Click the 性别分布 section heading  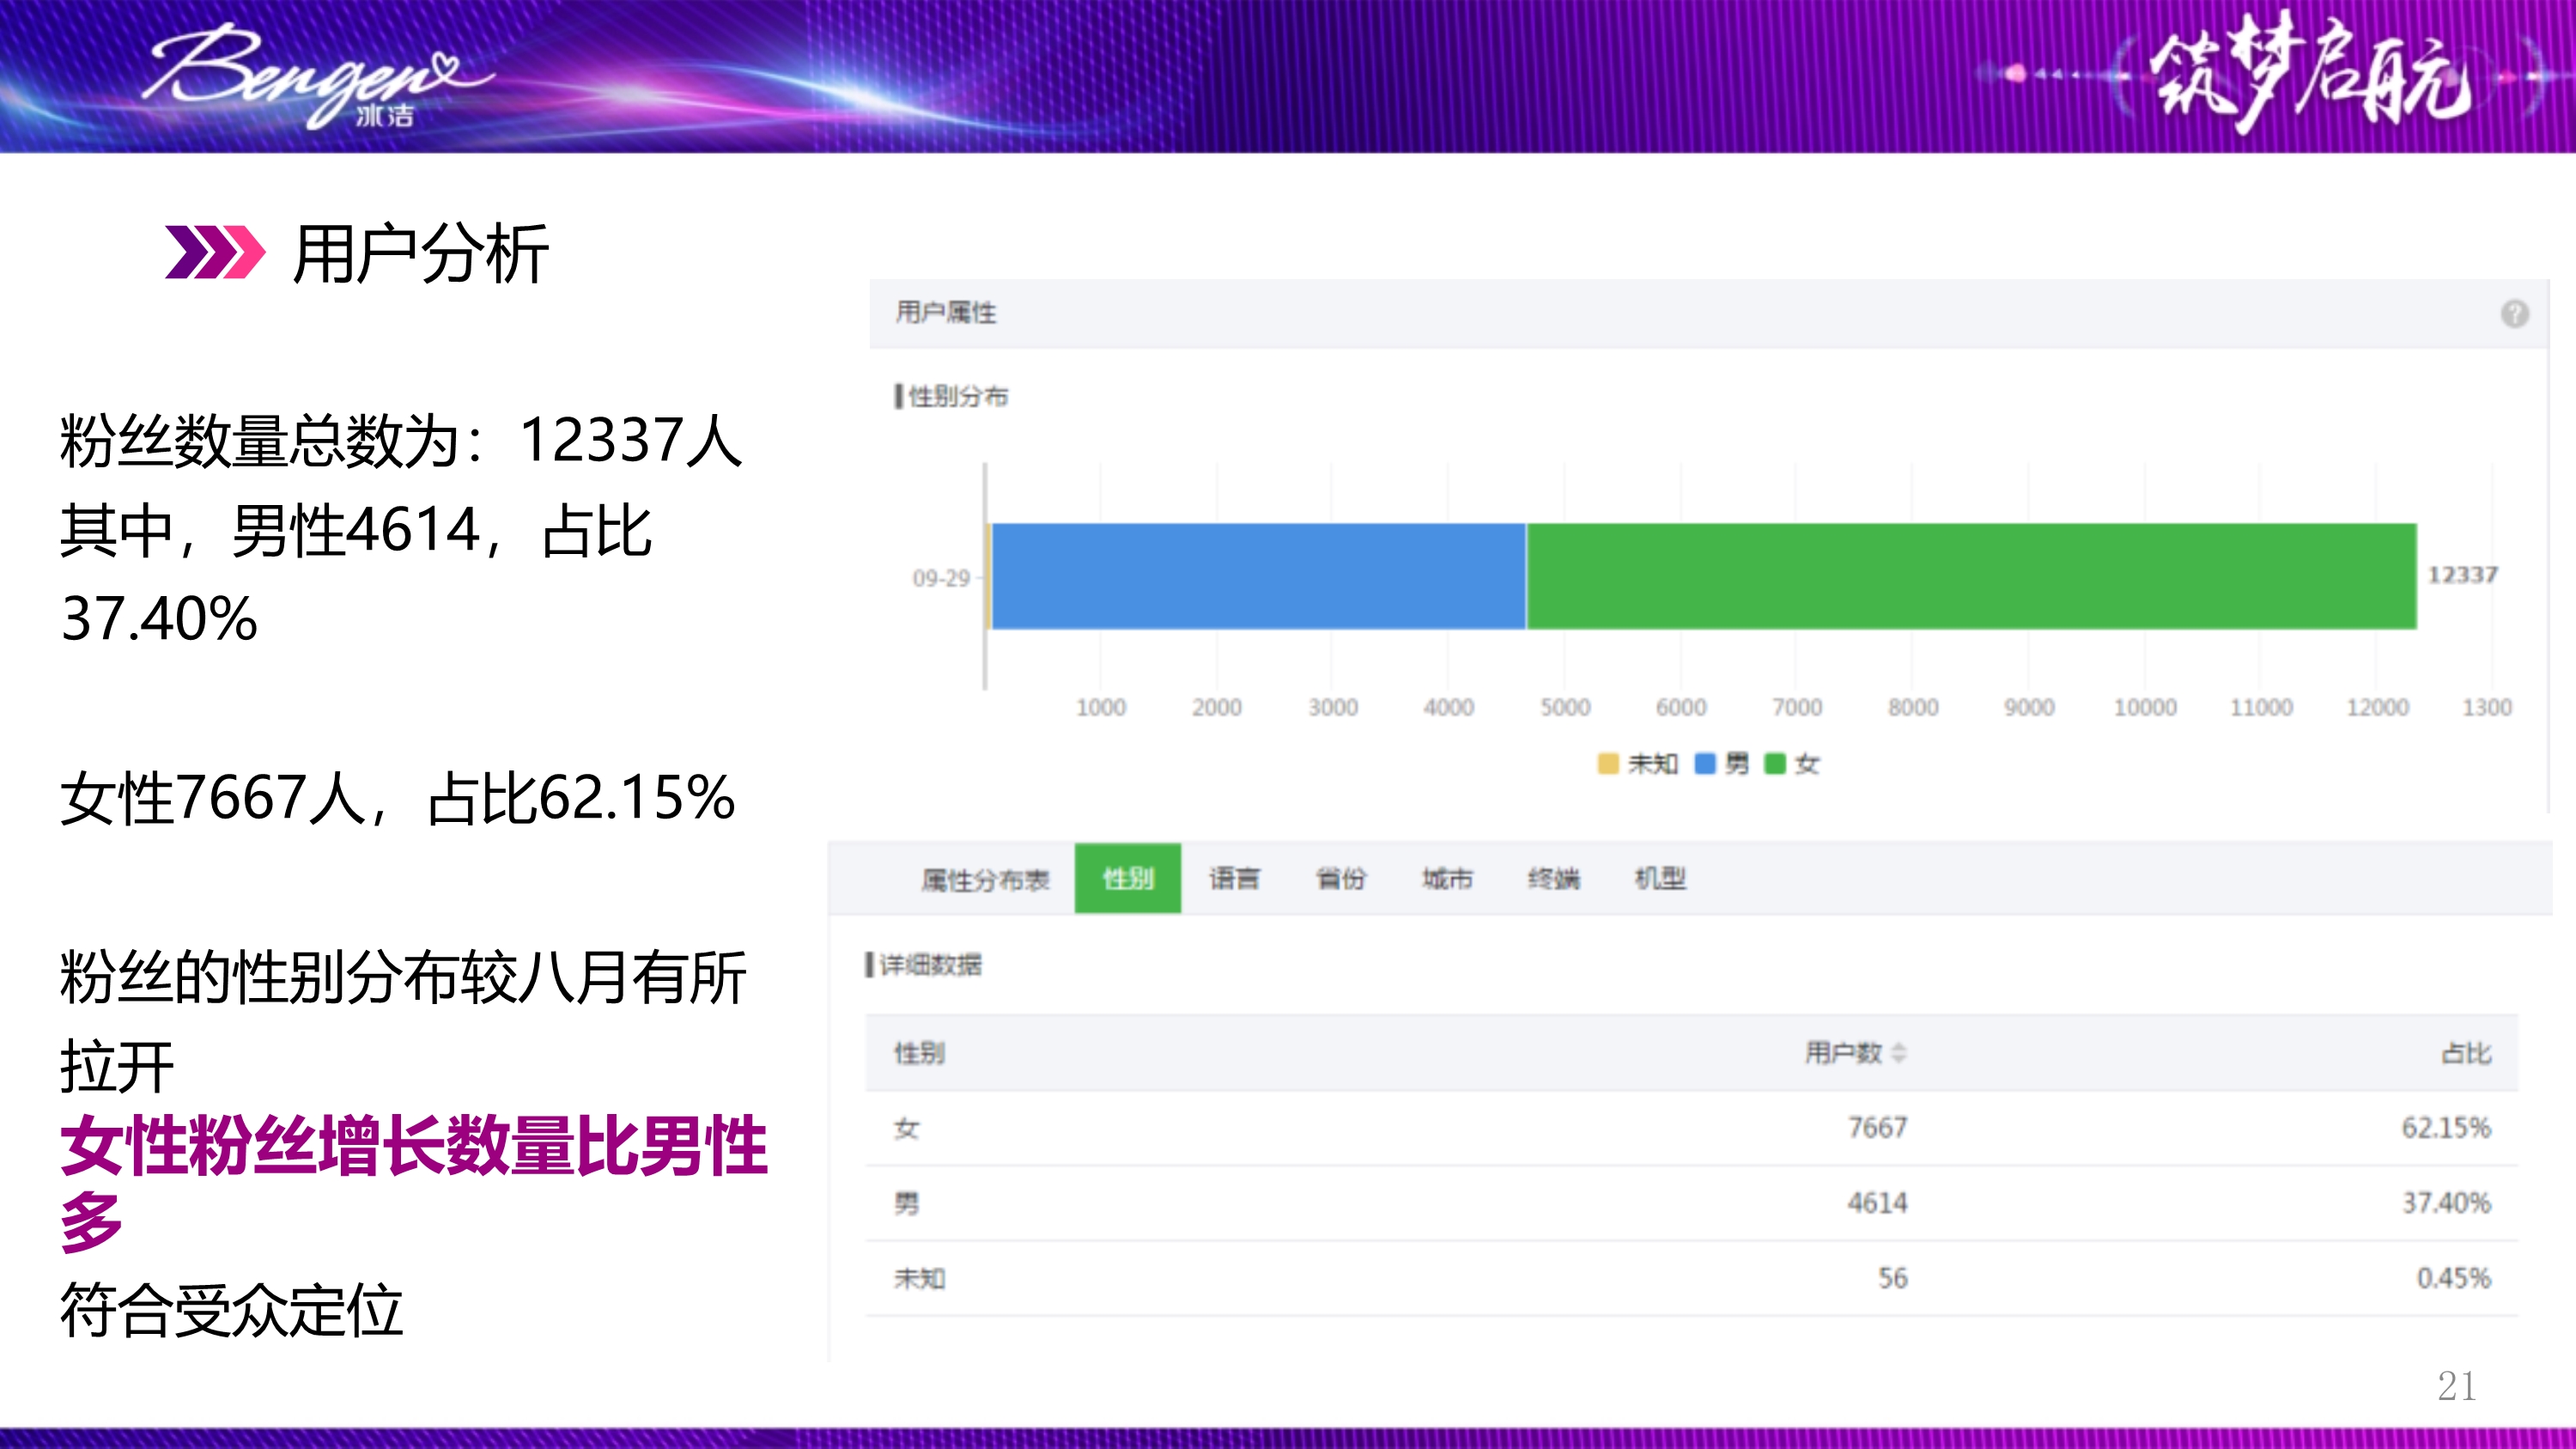[x=957, y=396]
